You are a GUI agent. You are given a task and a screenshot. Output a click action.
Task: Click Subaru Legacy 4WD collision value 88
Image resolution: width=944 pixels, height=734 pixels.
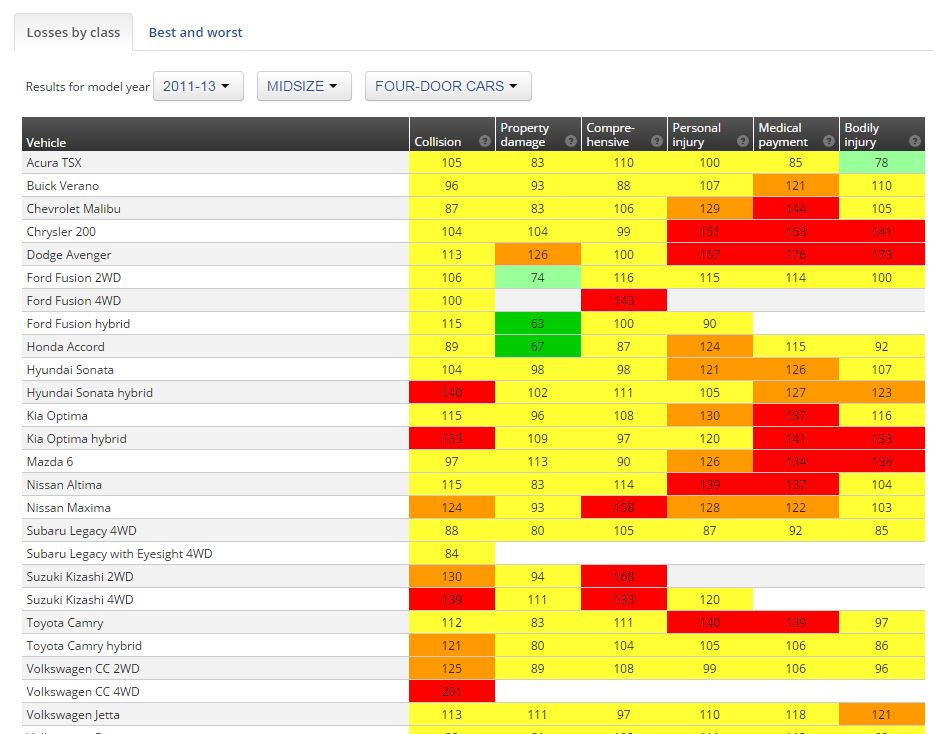click(452, 530)
